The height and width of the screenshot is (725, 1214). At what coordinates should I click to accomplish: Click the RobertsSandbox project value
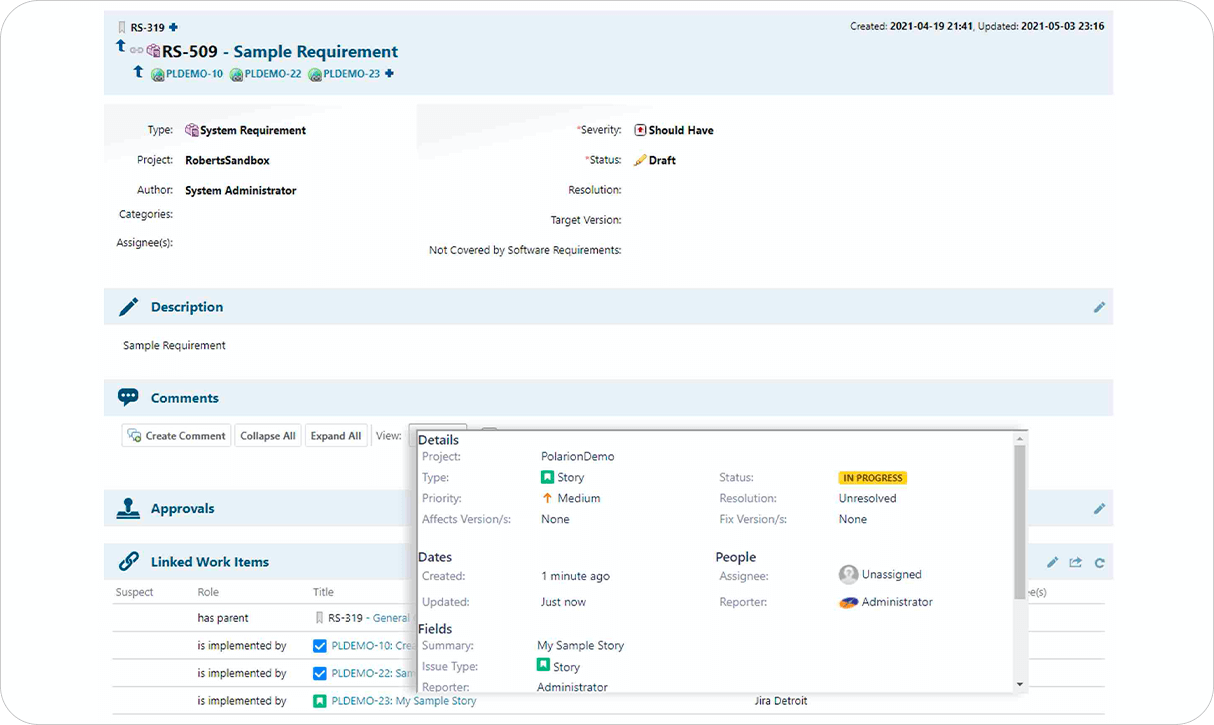pos(228,160)
